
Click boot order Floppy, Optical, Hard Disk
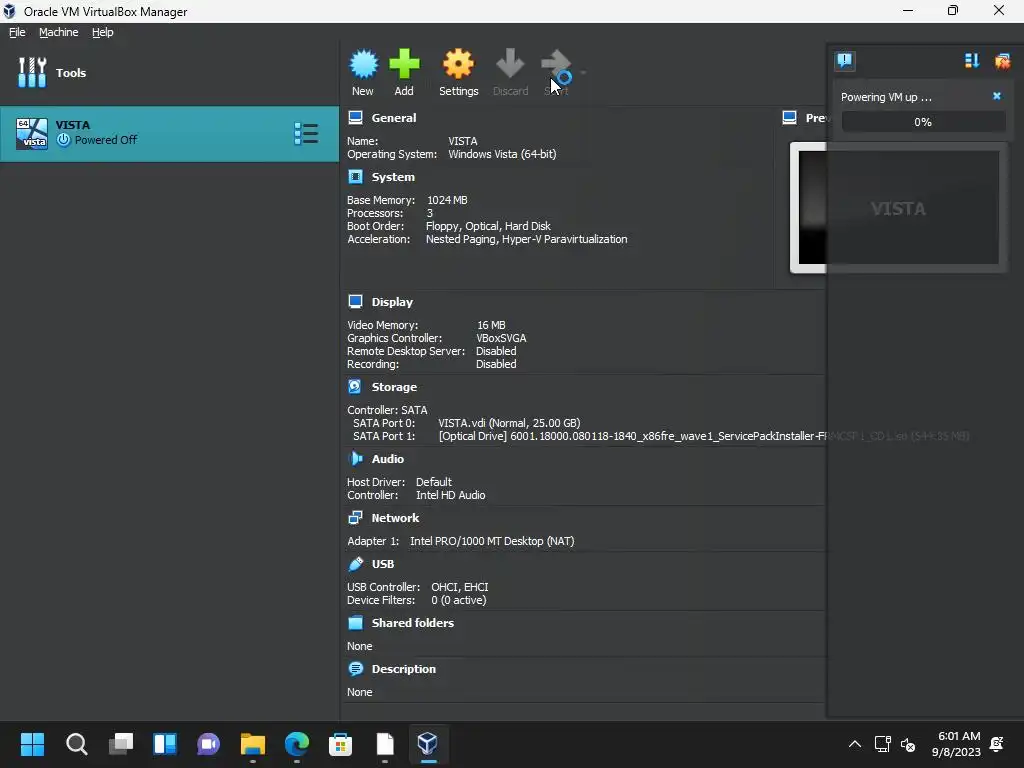(488, 226)
